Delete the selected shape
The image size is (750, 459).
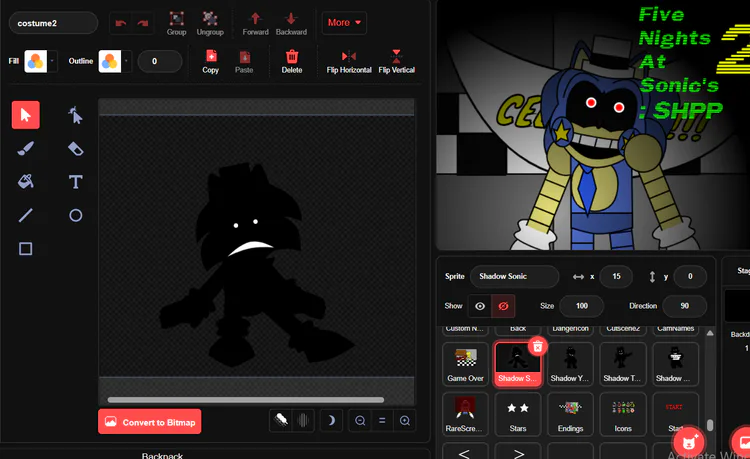(292, 61)
